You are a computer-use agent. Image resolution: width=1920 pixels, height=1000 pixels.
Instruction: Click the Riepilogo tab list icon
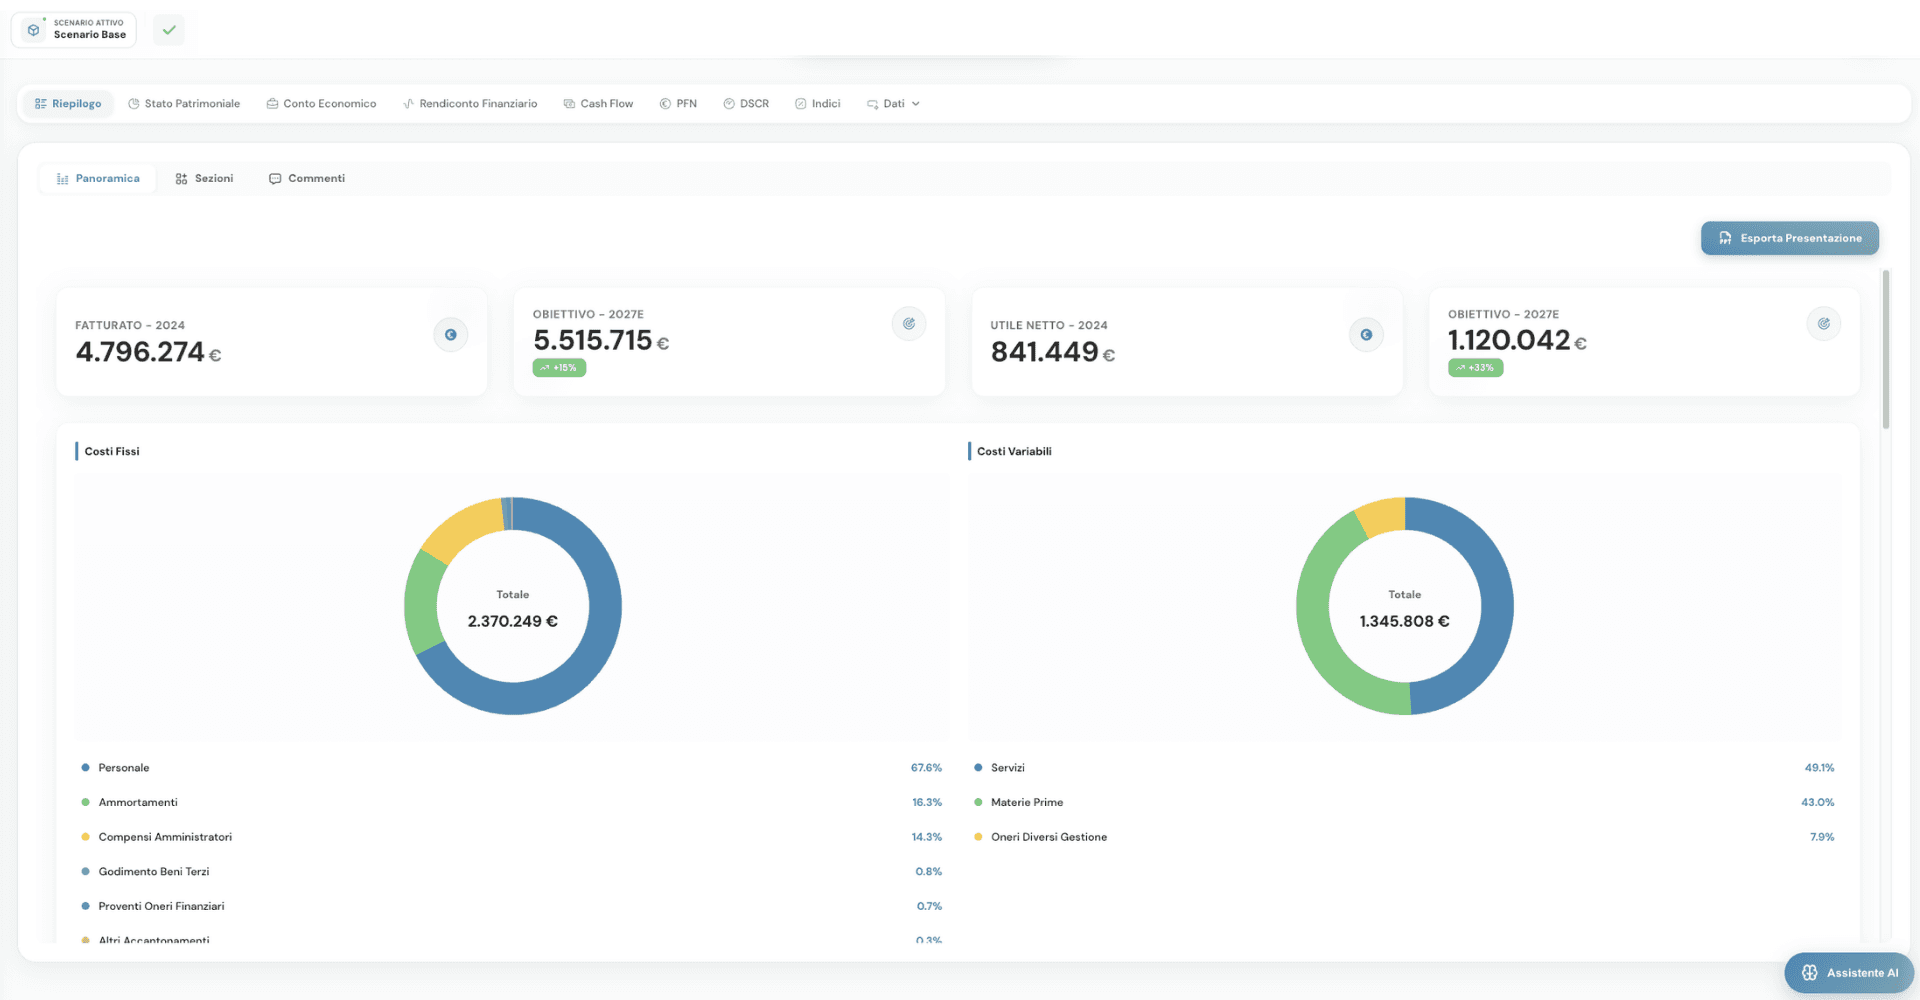(41, 104)
